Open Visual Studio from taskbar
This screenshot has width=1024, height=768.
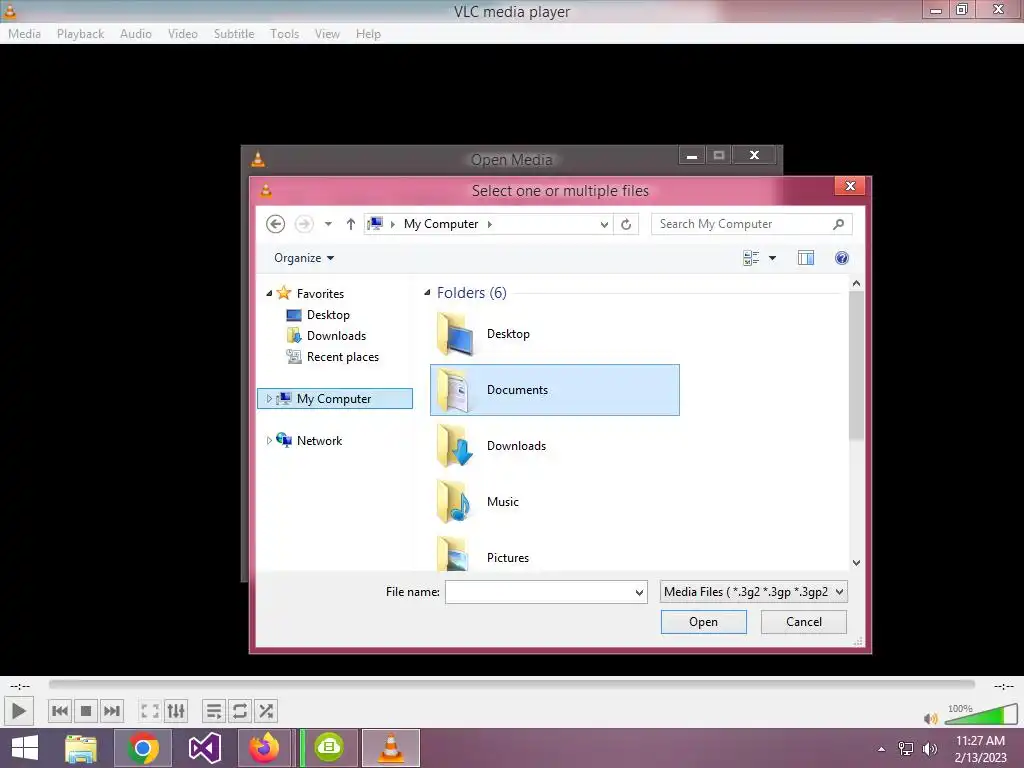[x=204, y=748]
